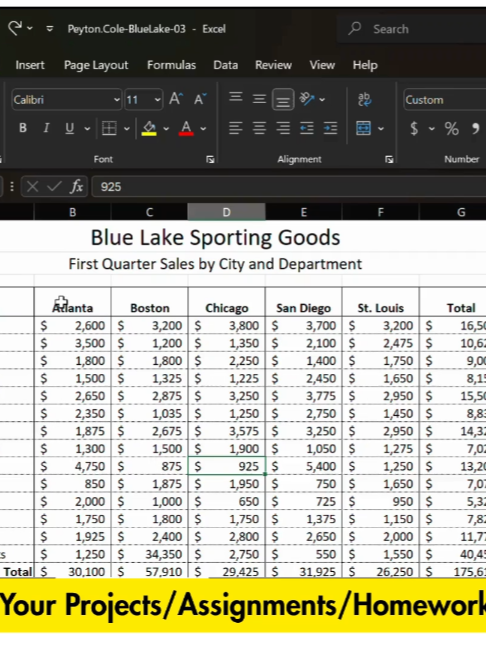Select column C header
Image resolution: width=486 pixels, height=648 pixels.
tap(149, 212)
